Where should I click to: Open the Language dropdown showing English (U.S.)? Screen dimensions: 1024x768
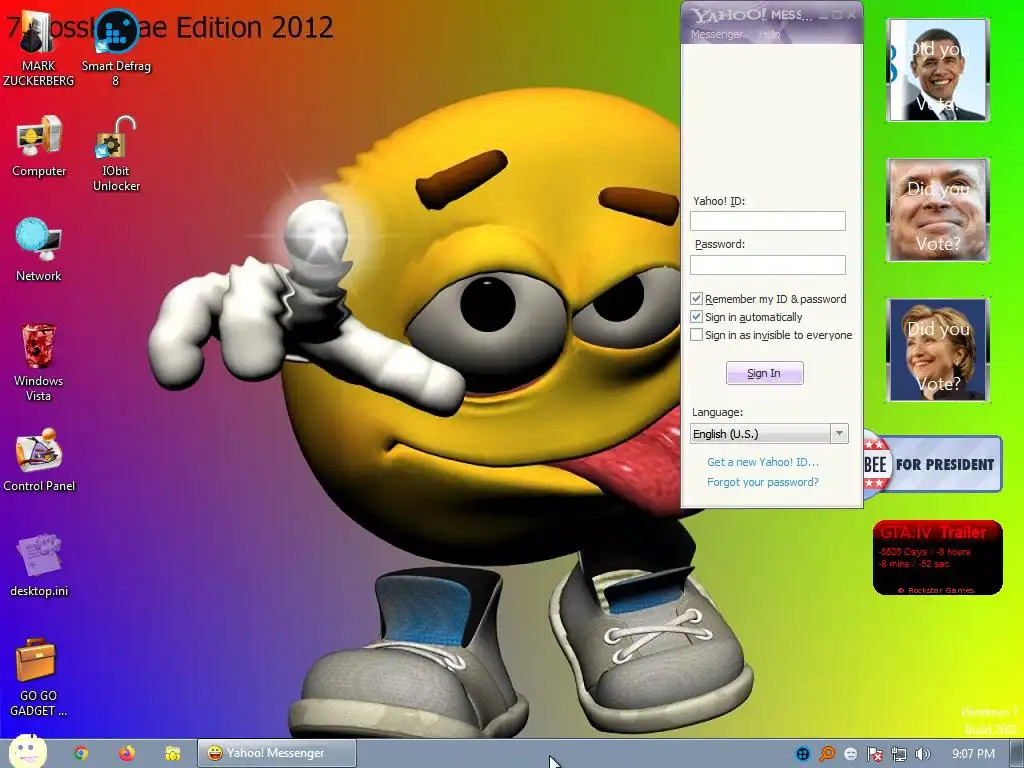pos(769,434)
